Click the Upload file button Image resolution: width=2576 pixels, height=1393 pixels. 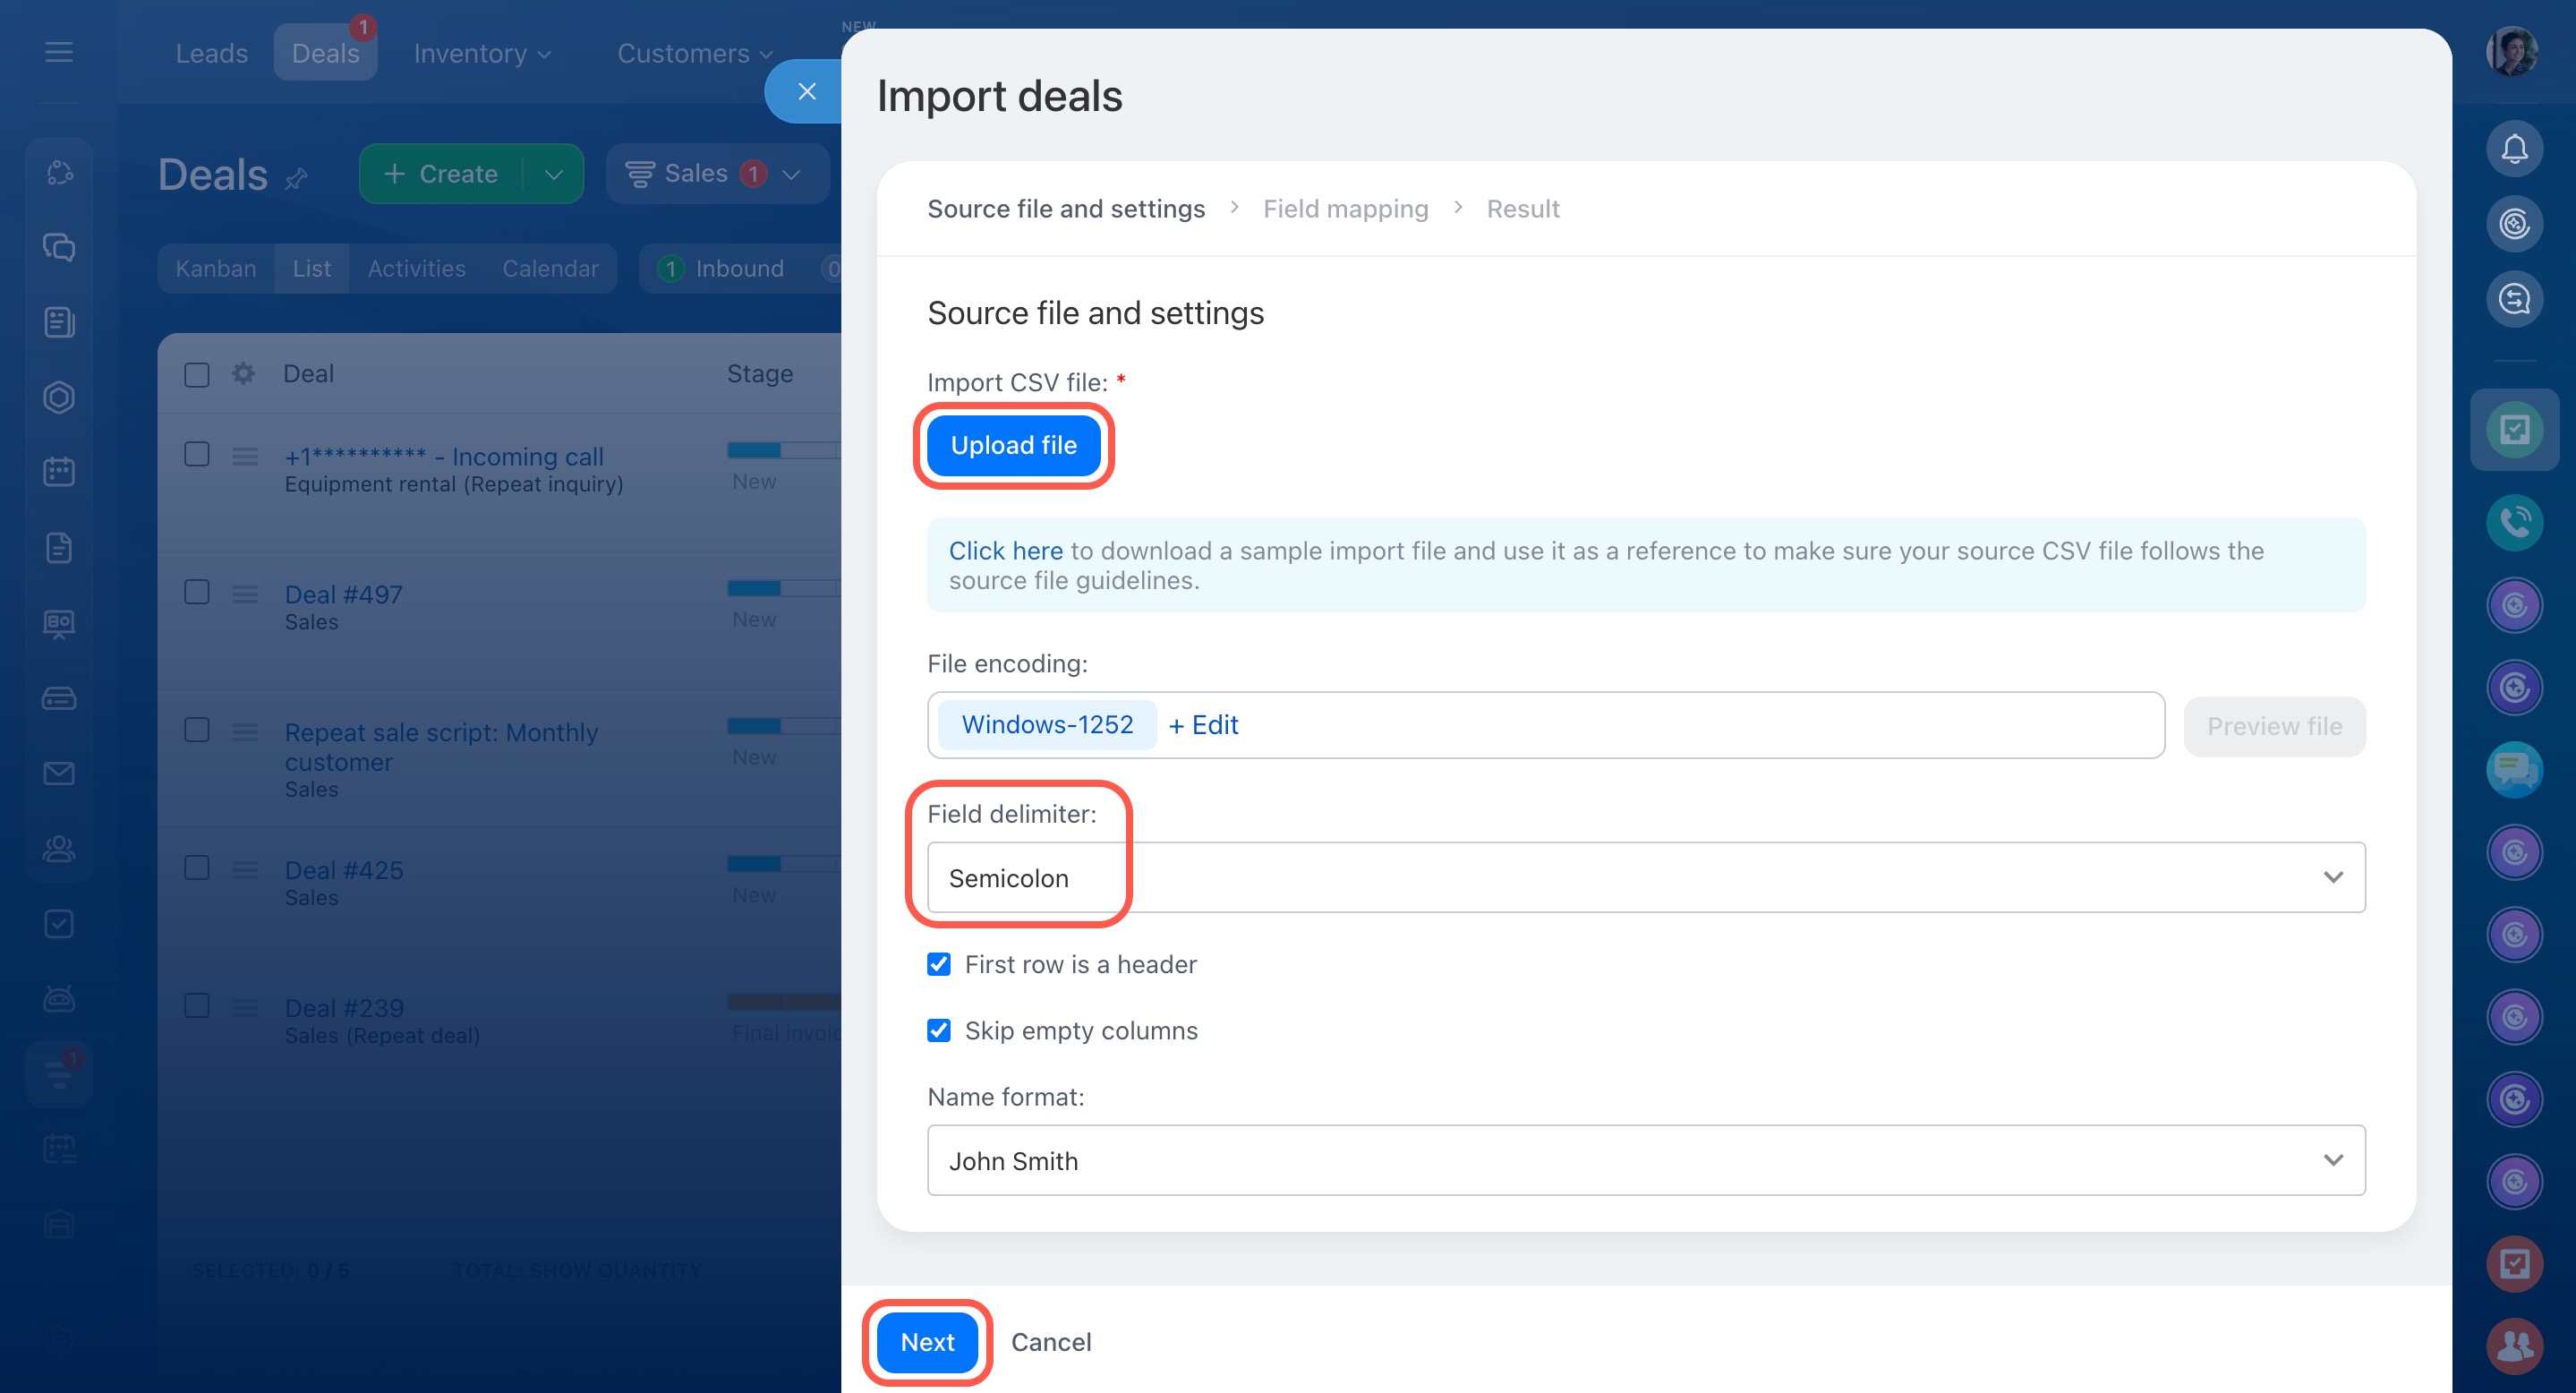click(x=1013, y=445)
